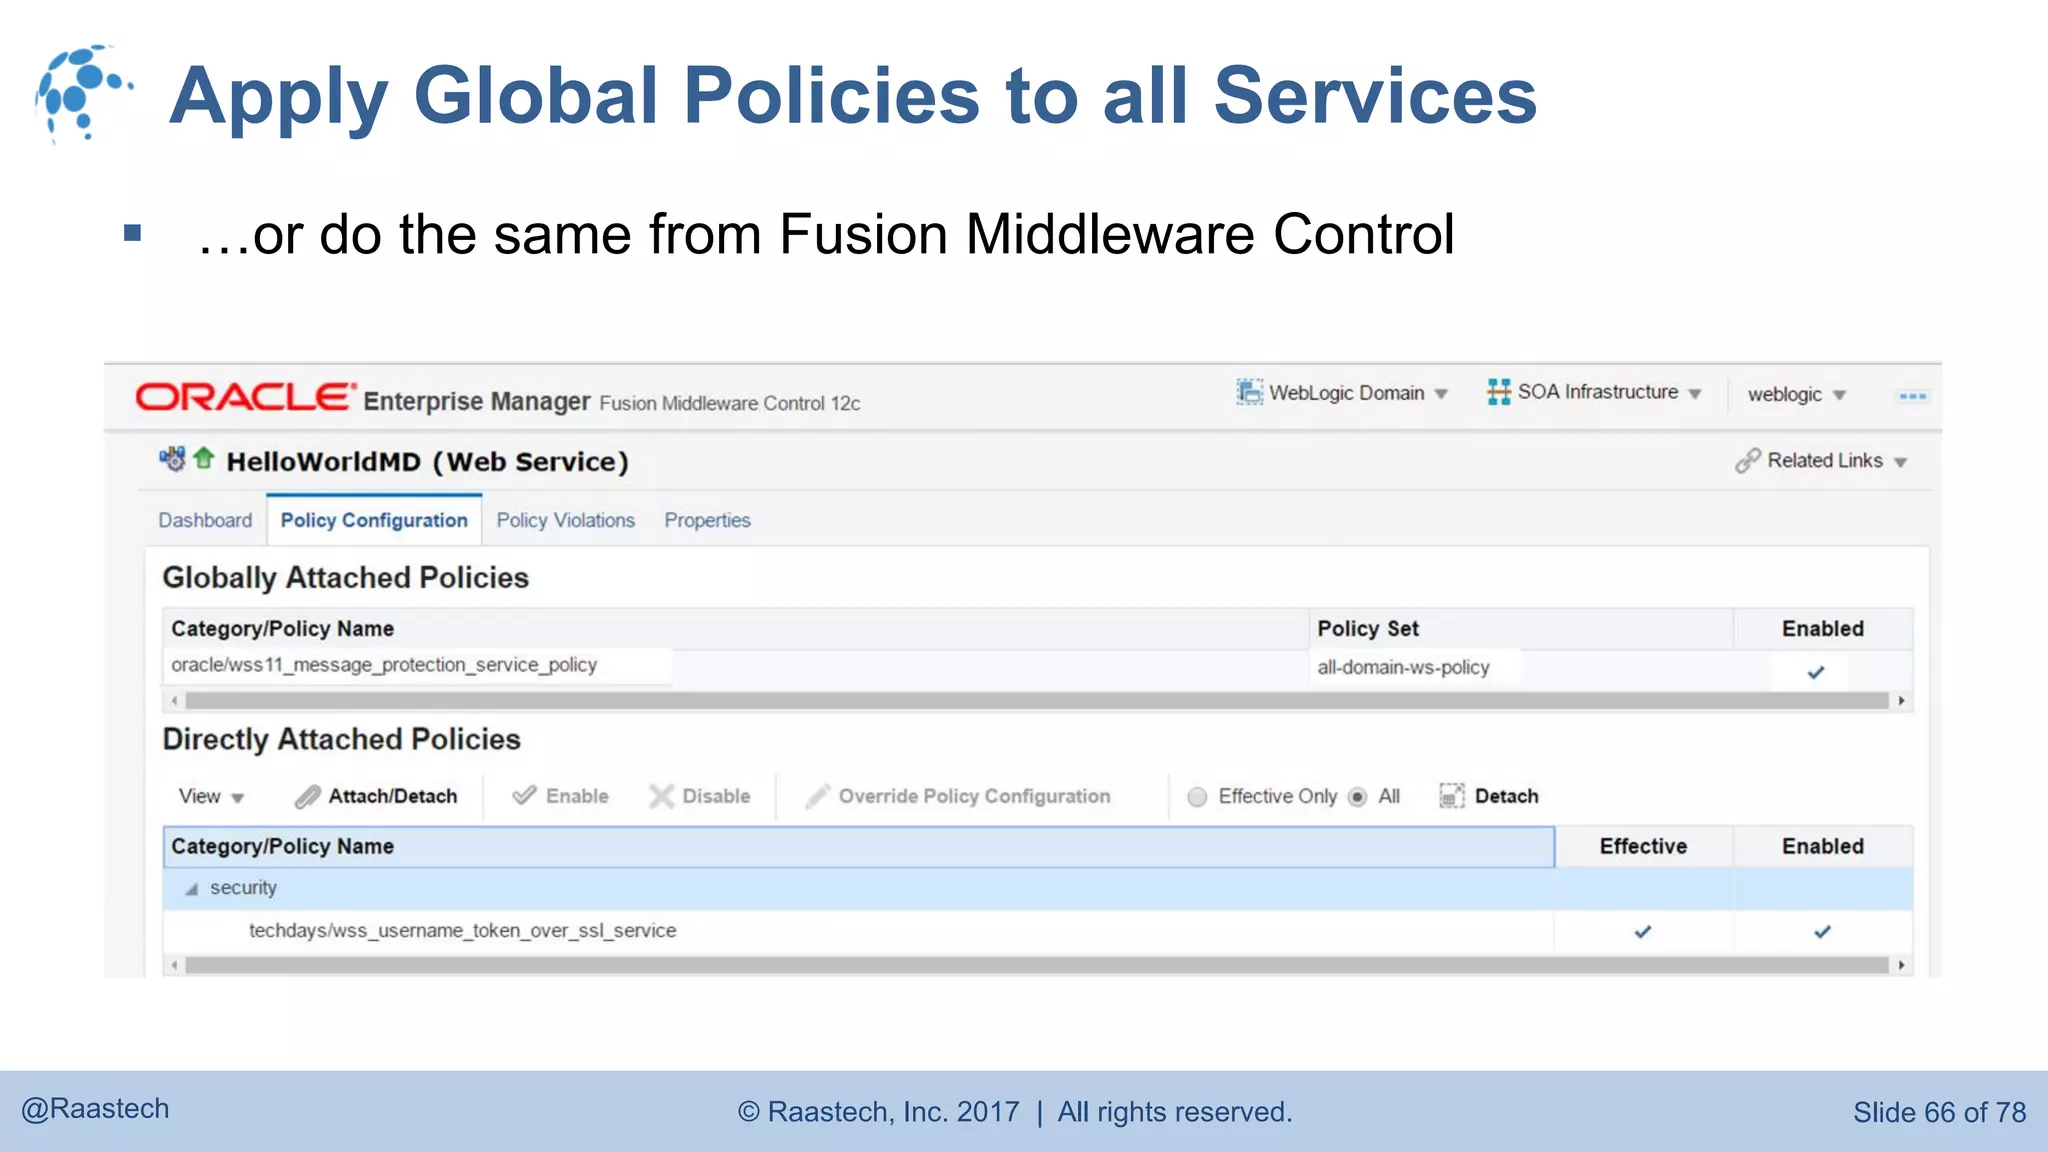
Task: Click Override Policy Configuration button
Action: pyautogui.click(x=959, y=796)
